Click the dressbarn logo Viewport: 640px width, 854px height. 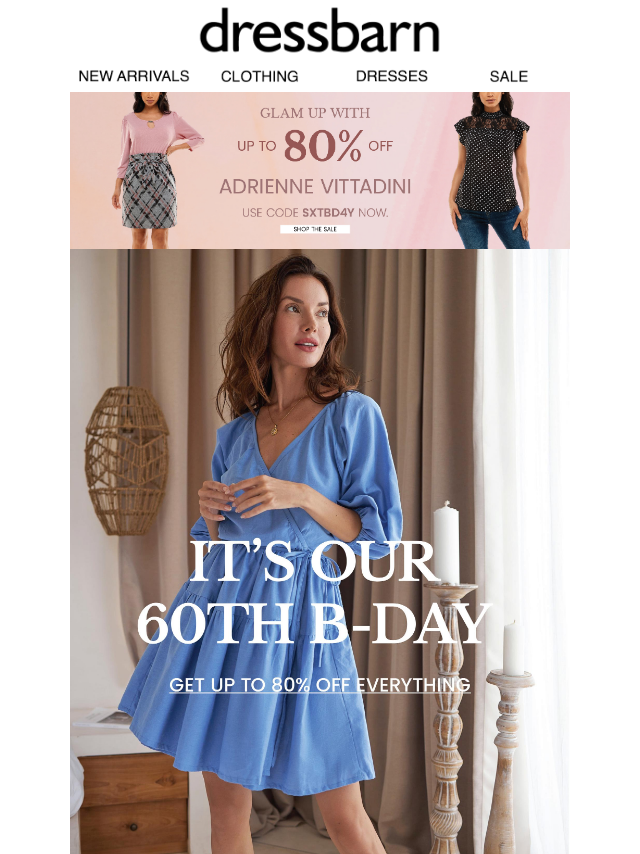319,32
